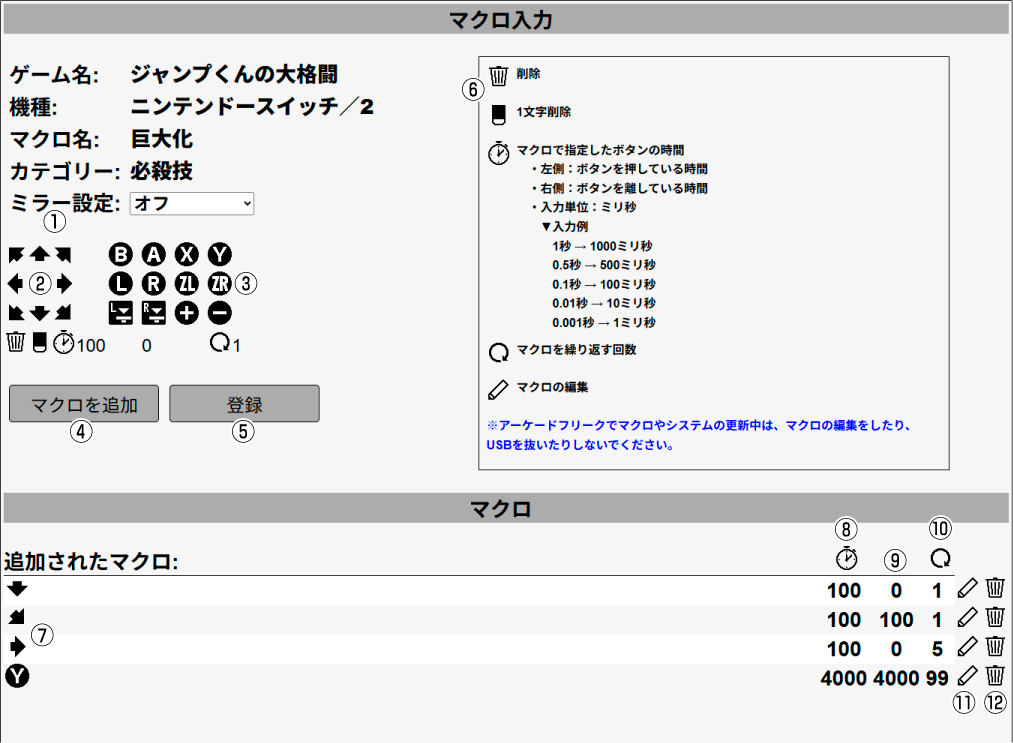Click the plus (+) button icon
This screenshot has width=1013, height=743.
[x=185, y=312]
